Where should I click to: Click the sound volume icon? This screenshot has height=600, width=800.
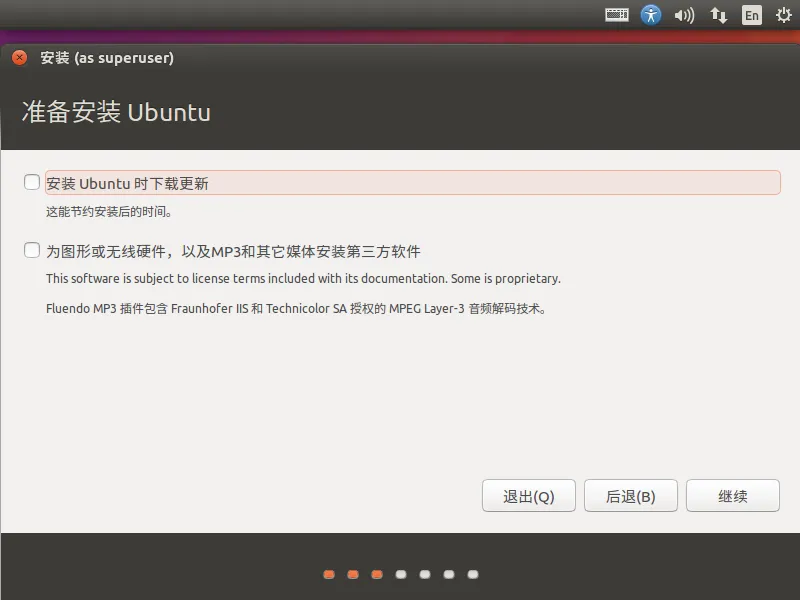(684, 16)
